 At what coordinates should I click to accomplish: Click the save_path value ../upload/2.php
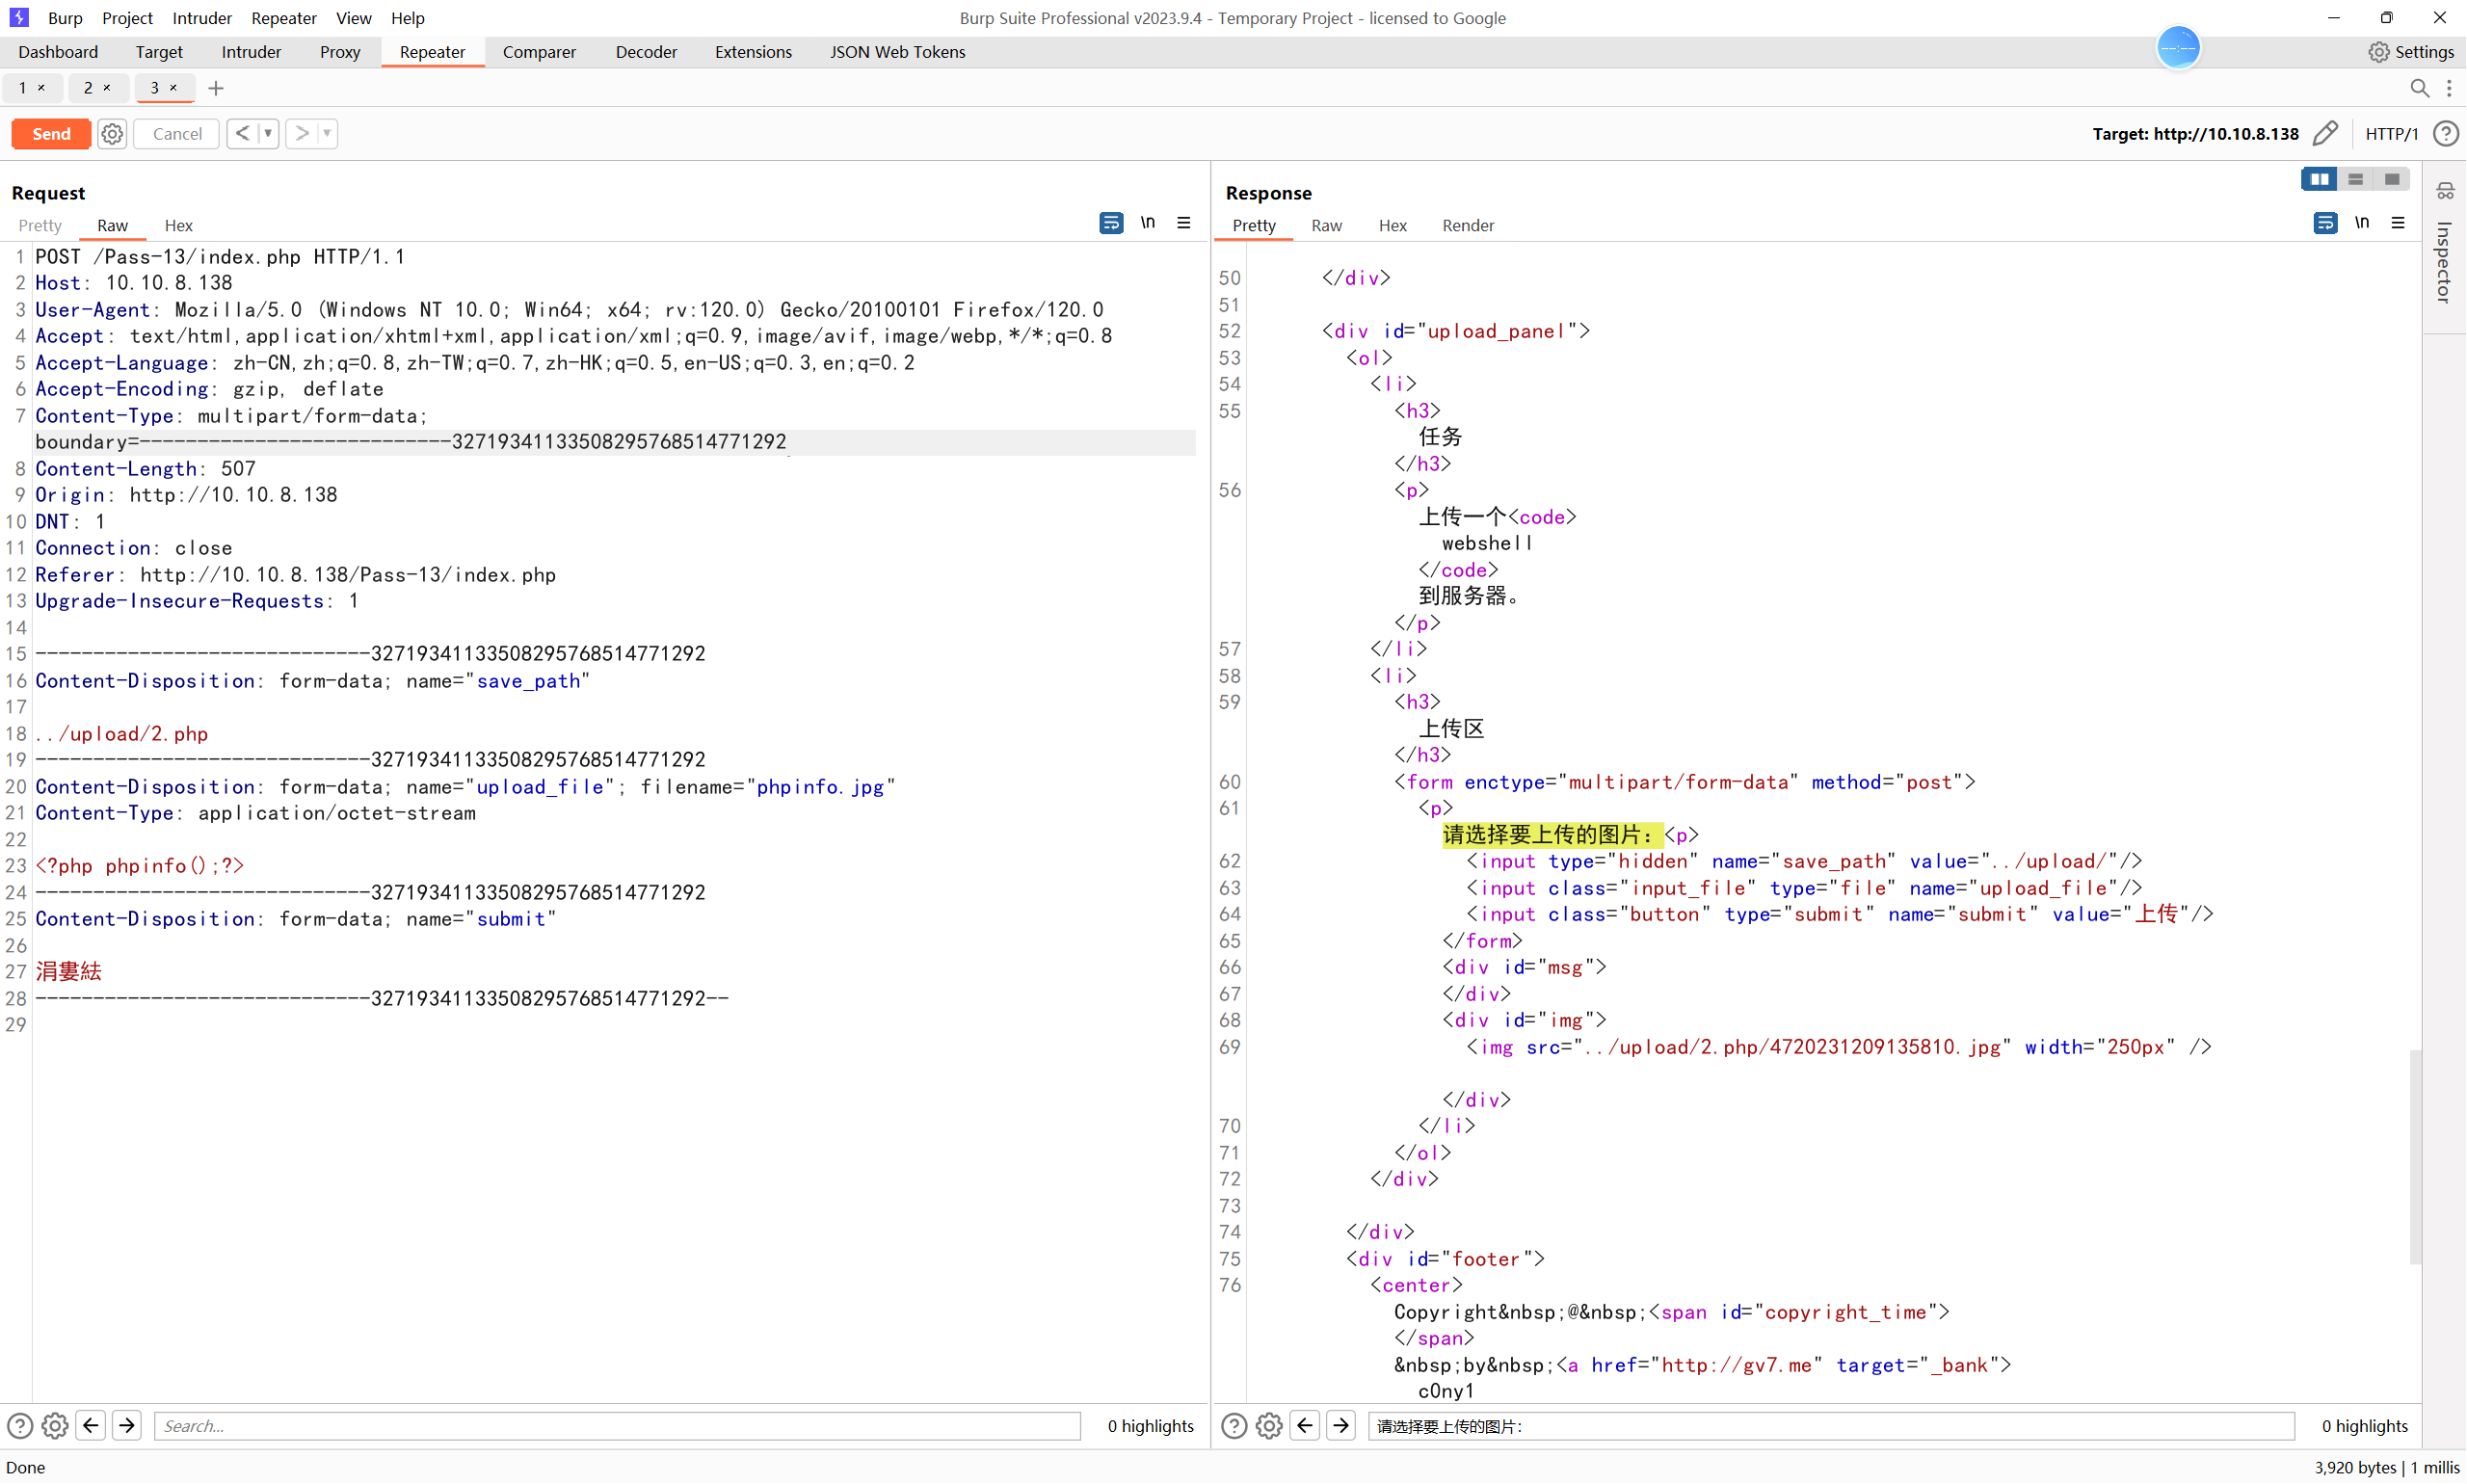click(x=122, y=734)
